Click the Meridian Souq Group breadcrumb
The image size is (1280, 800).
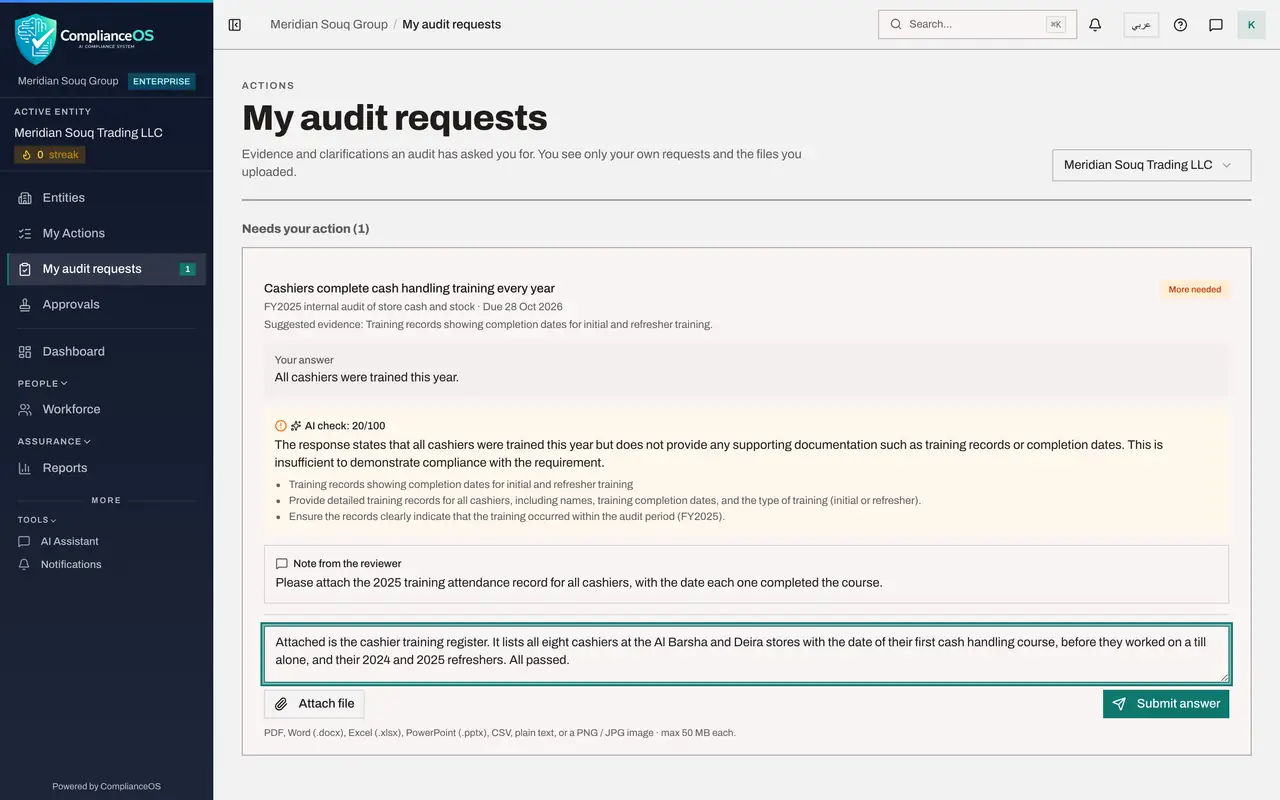329,24
